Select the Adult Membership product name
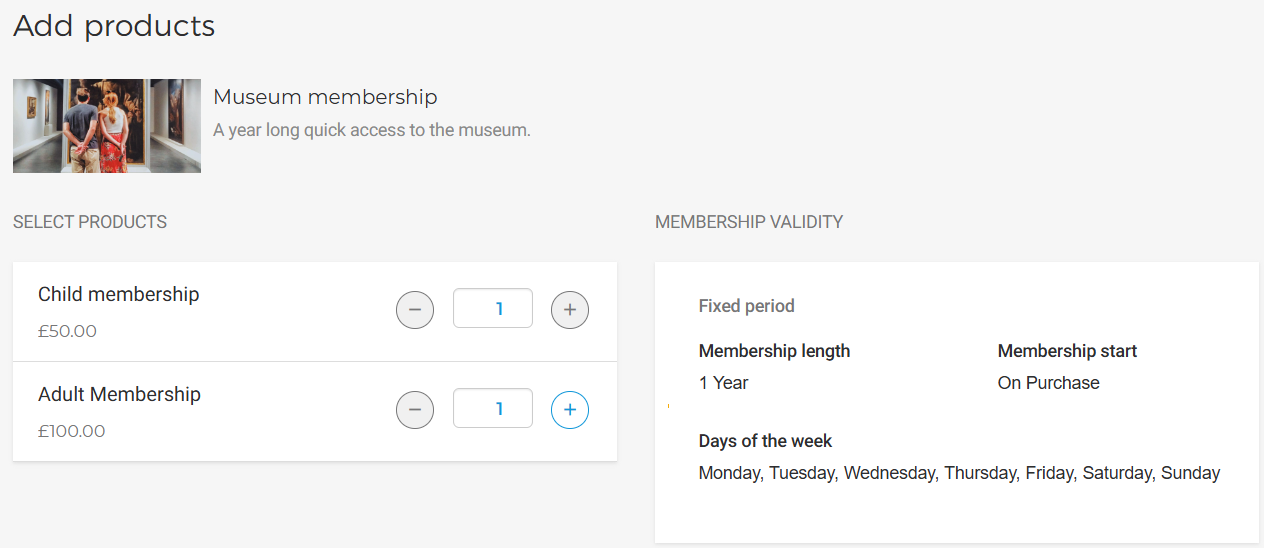Screen dimensions: 1264x548 point(119,394)
